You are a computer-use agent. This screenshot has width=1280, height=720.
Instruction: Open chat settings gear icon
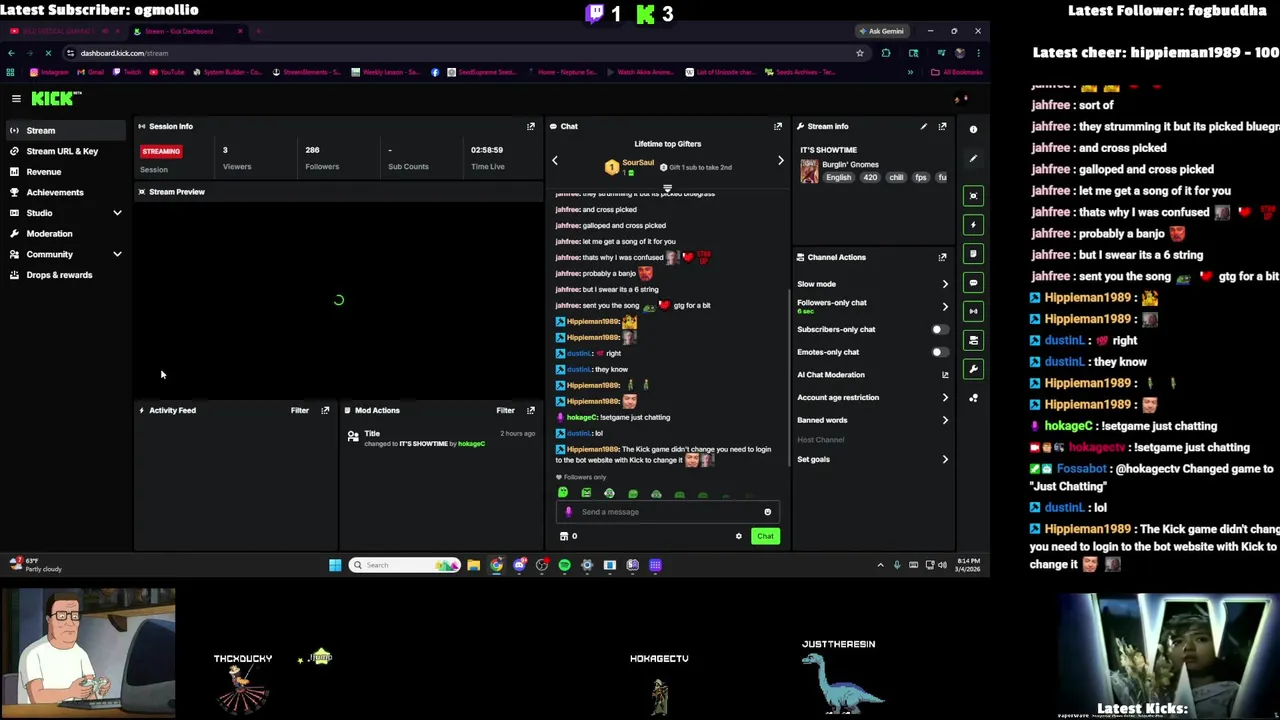click(739, 536)
